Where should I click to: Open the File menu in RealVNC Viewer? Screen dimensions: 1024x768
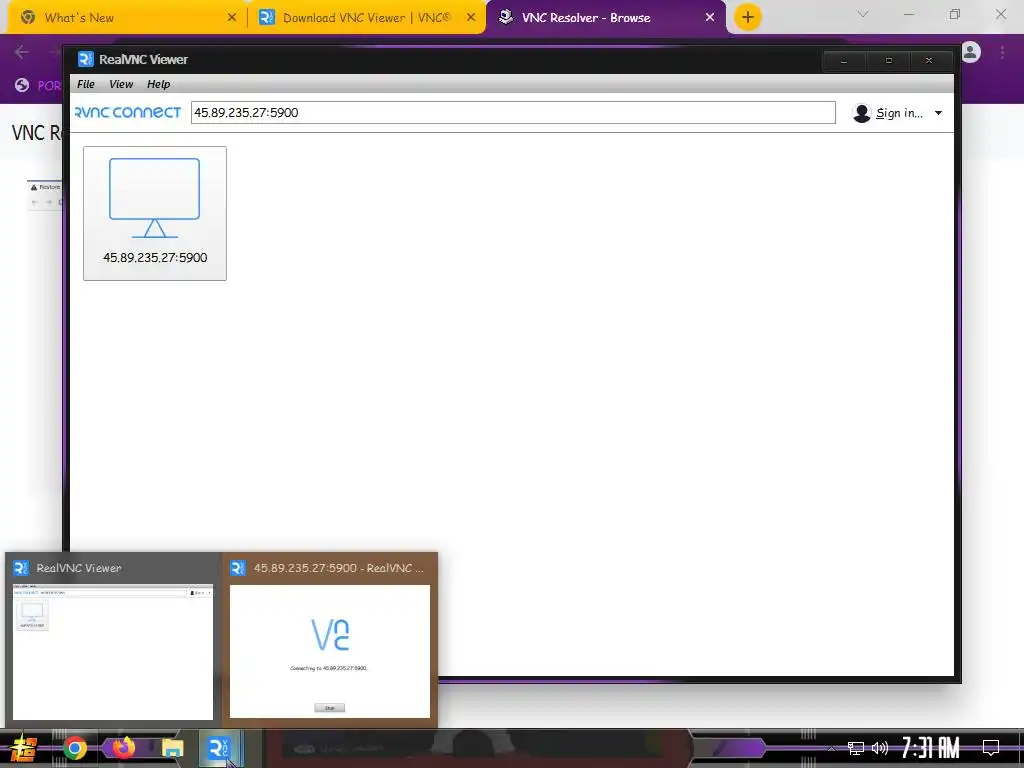pos(86,84)
